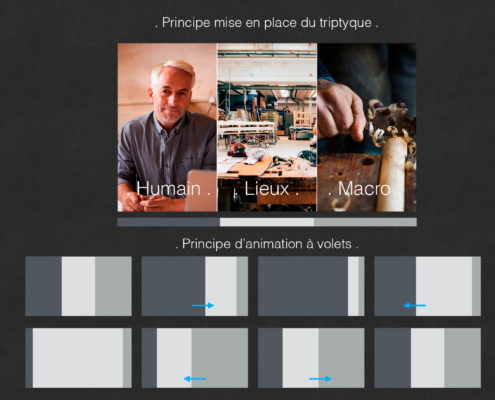The width and height of the screenshot is (495, 400).
Task: Click the white middle segment of the bar under the triptych
Action: (267, 222)
